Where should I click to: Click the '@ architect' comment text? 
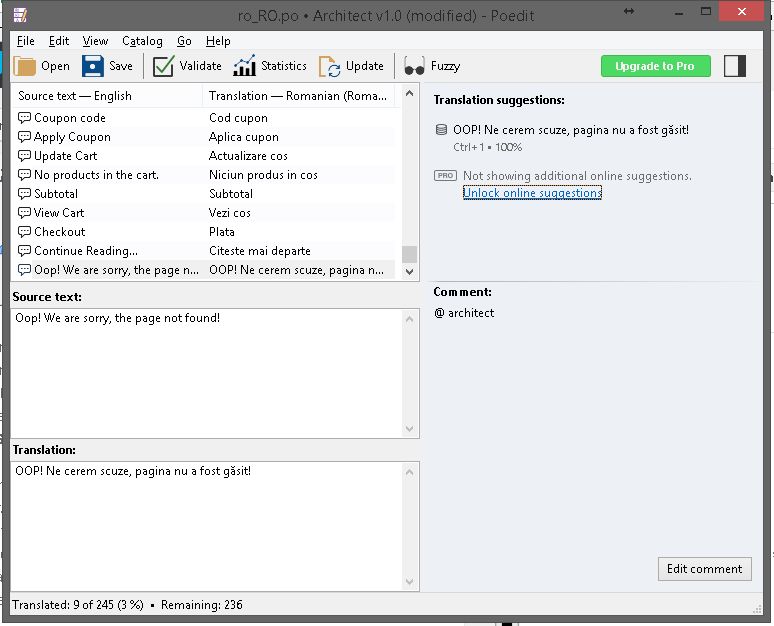464,313
